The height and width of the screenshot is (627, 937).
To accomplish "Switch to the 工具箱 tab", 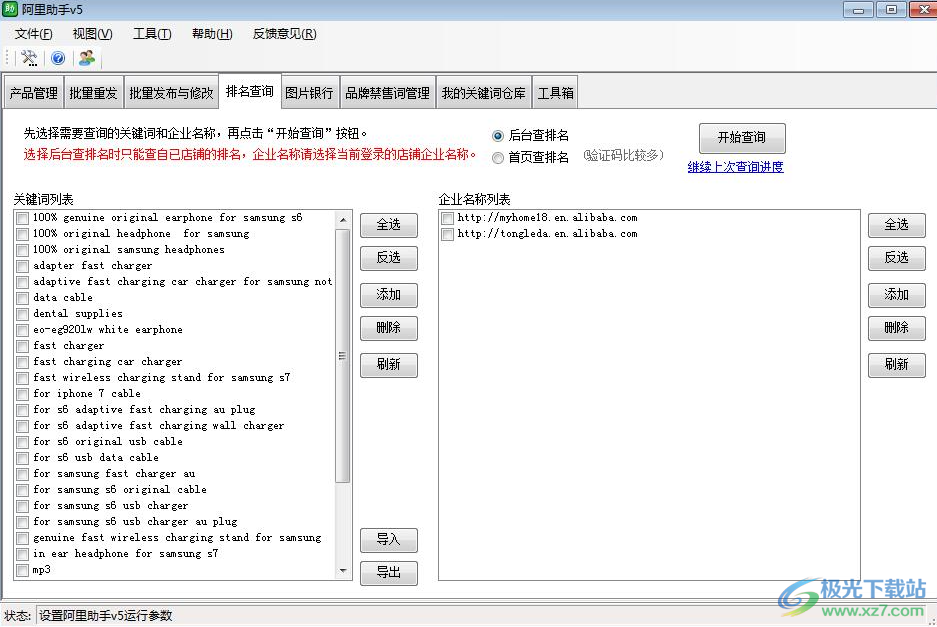I will (x=555, y=93).
